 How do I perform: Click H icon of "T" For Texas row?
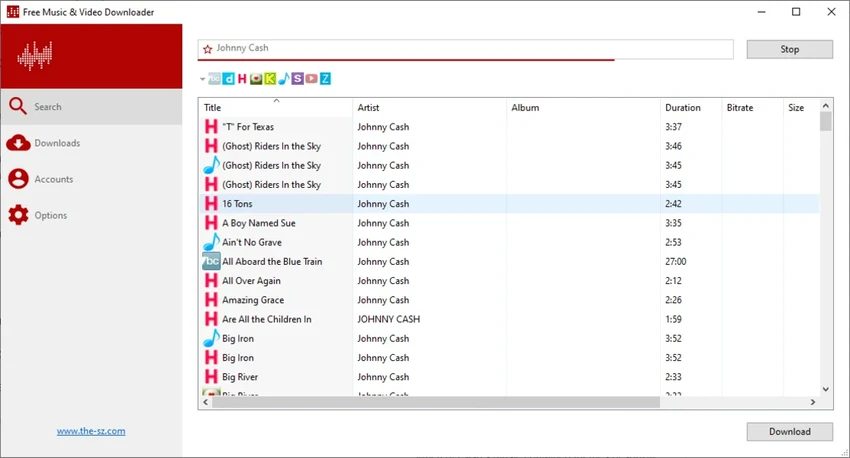coord(211,127)
